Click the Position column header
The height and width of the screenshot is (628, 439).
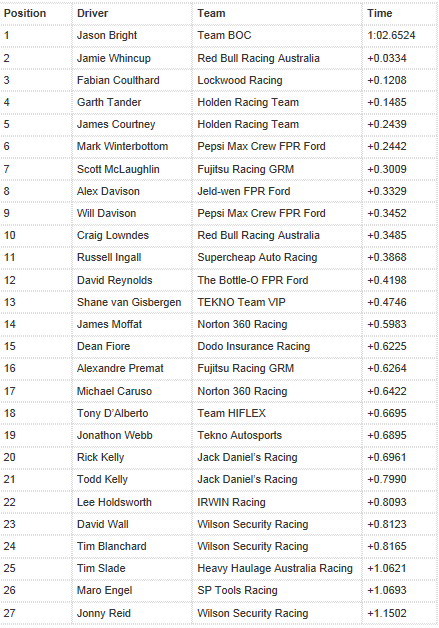[x=25, y=13]
